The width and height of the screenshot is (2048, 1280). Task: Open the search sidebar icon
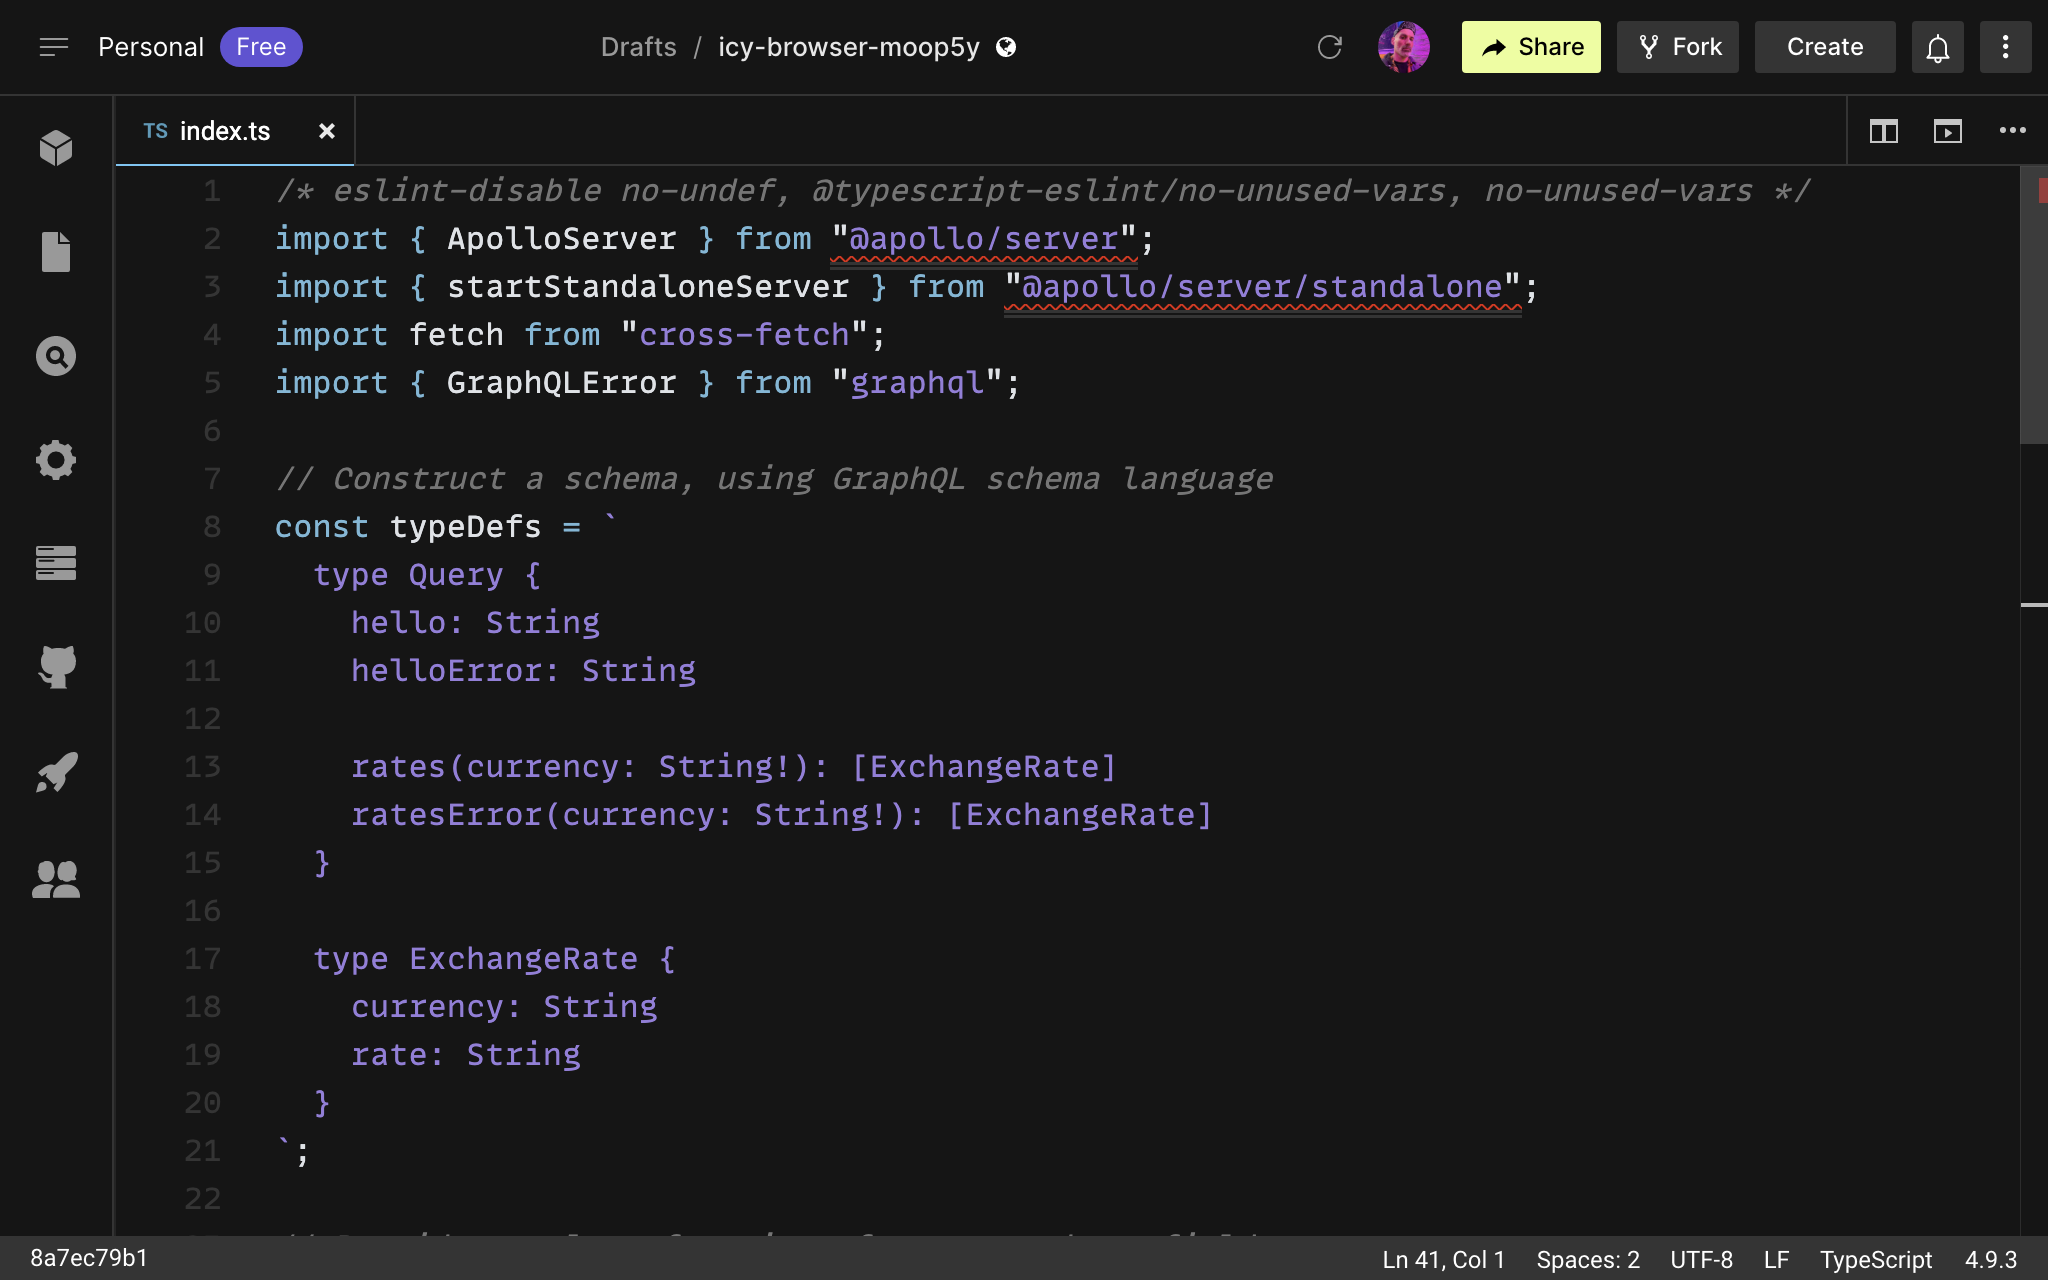tap(56, 356)
